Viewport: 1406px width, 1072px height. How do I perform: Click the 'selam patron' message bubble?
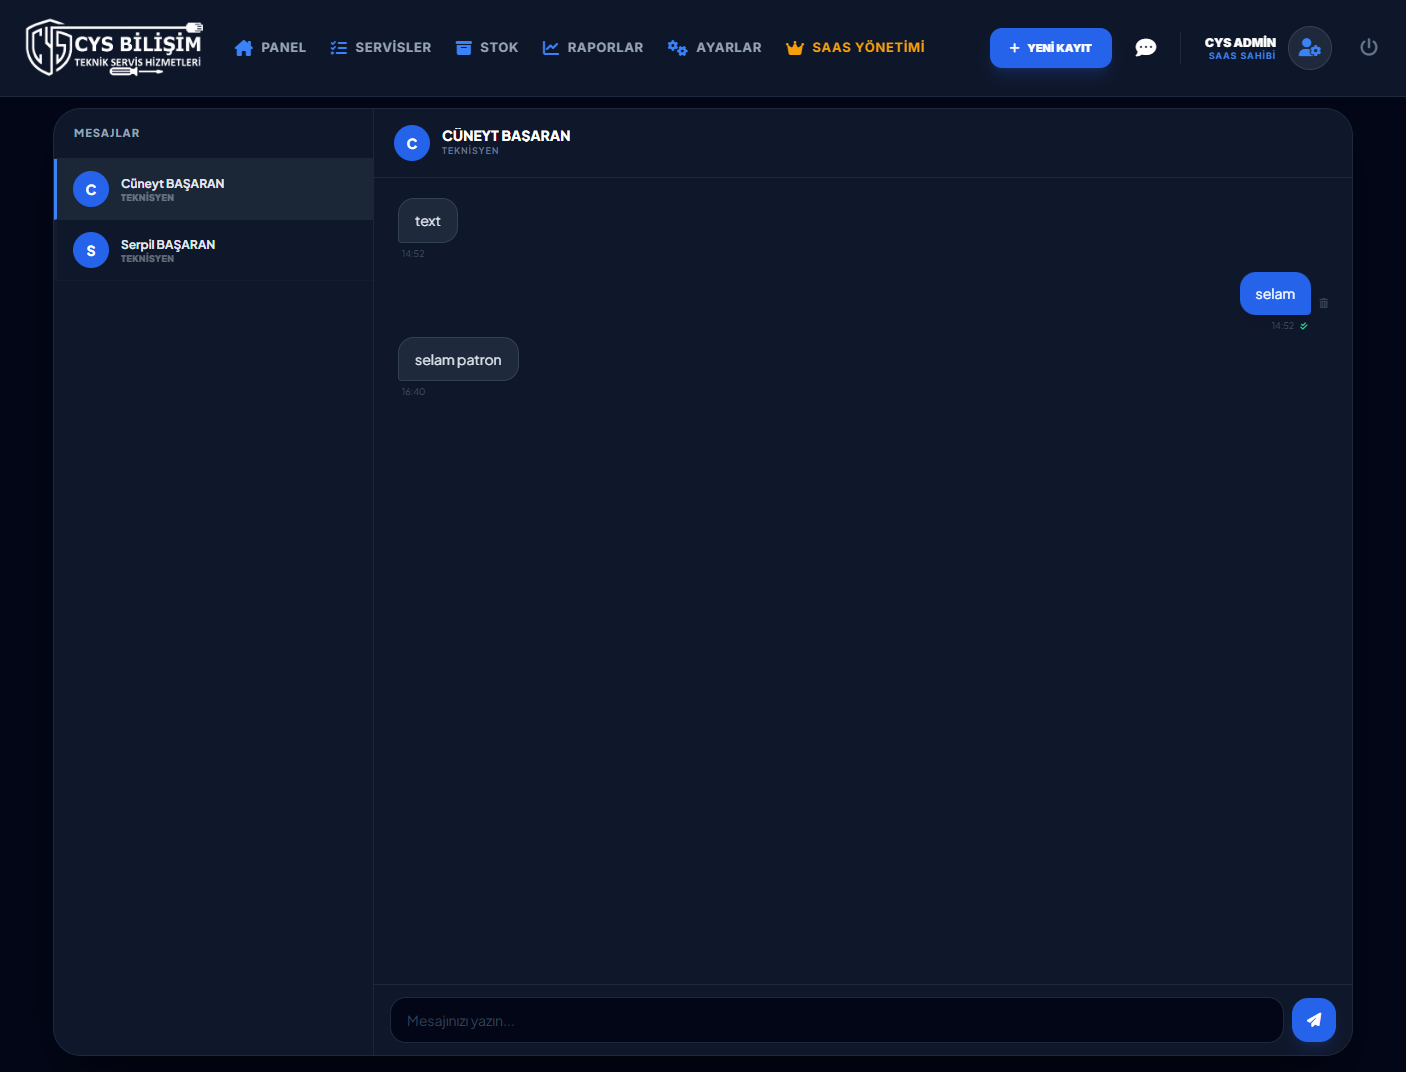[458, 360]
